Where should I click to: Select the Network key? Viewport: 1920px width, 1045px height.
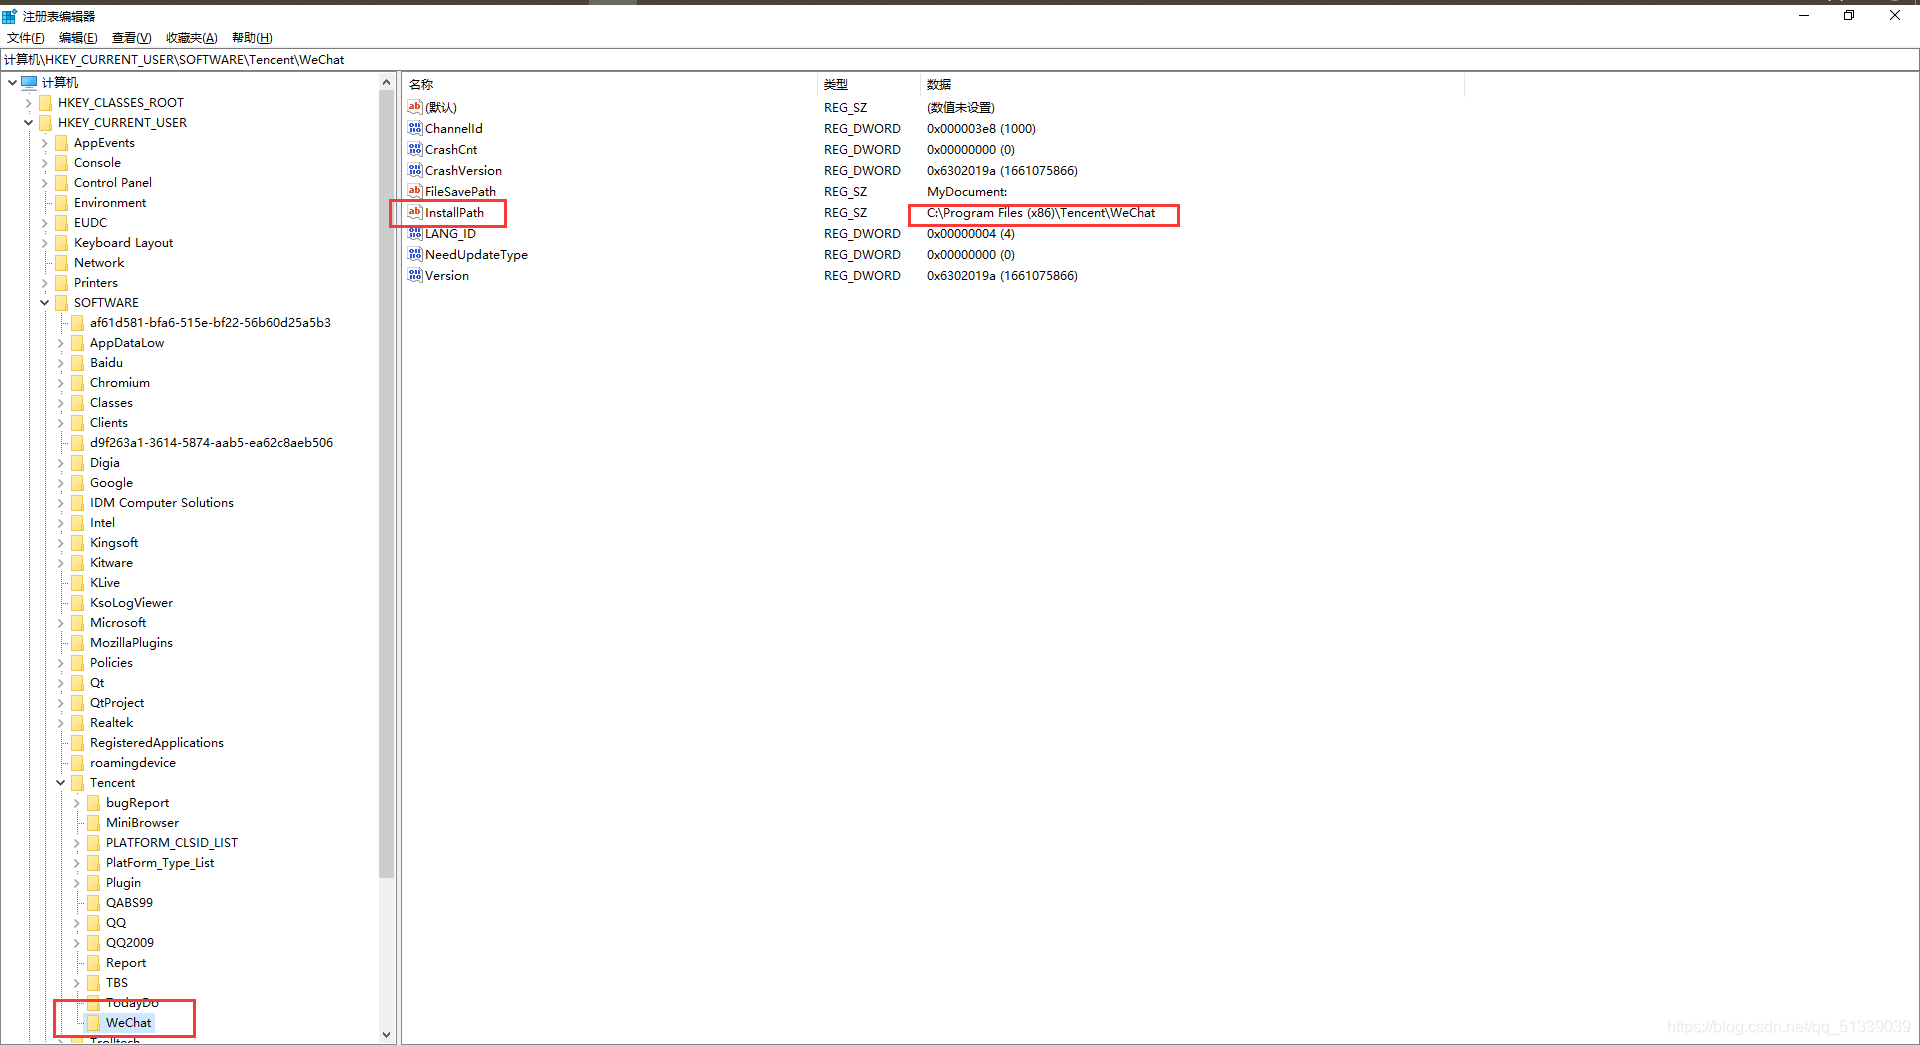(x=99, y=262)
